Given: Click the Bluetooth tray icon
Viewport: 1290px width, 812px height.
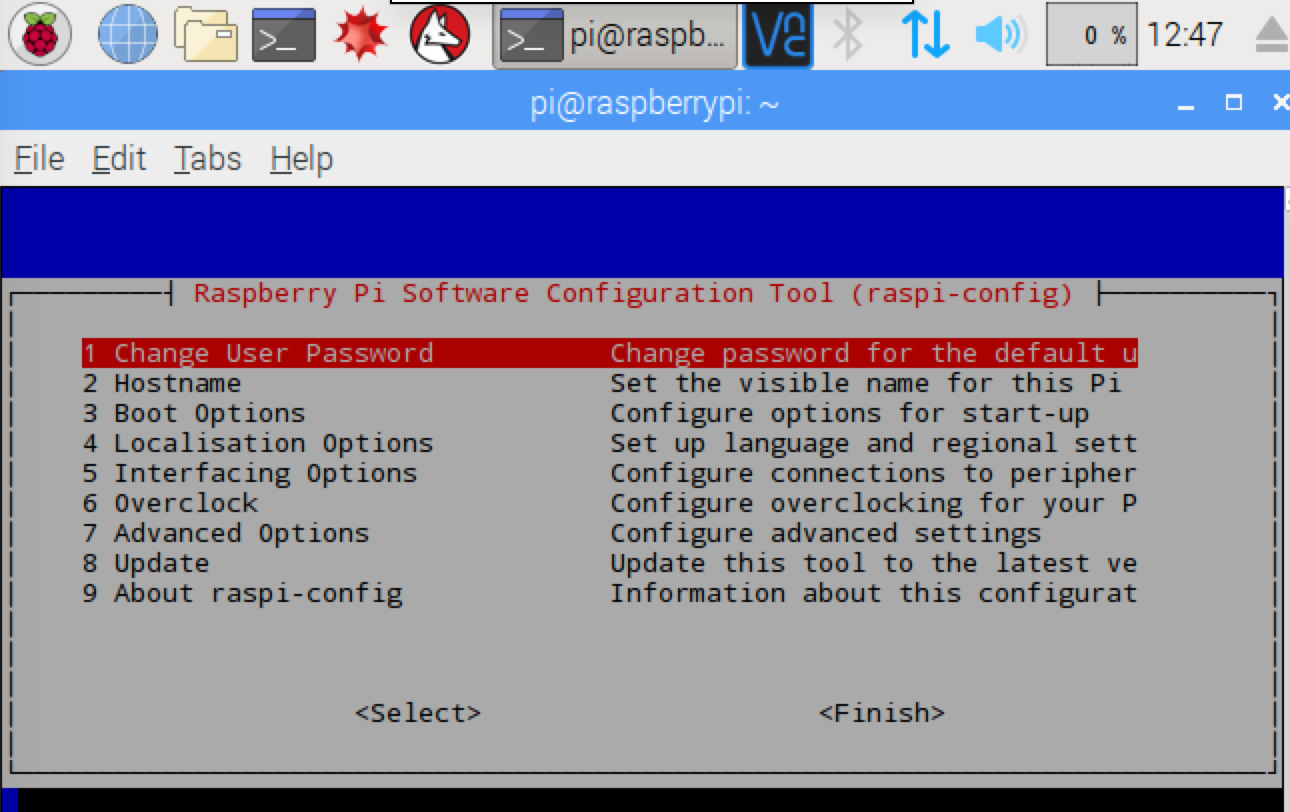Looking at the screenshot, I should click(848, 35).
